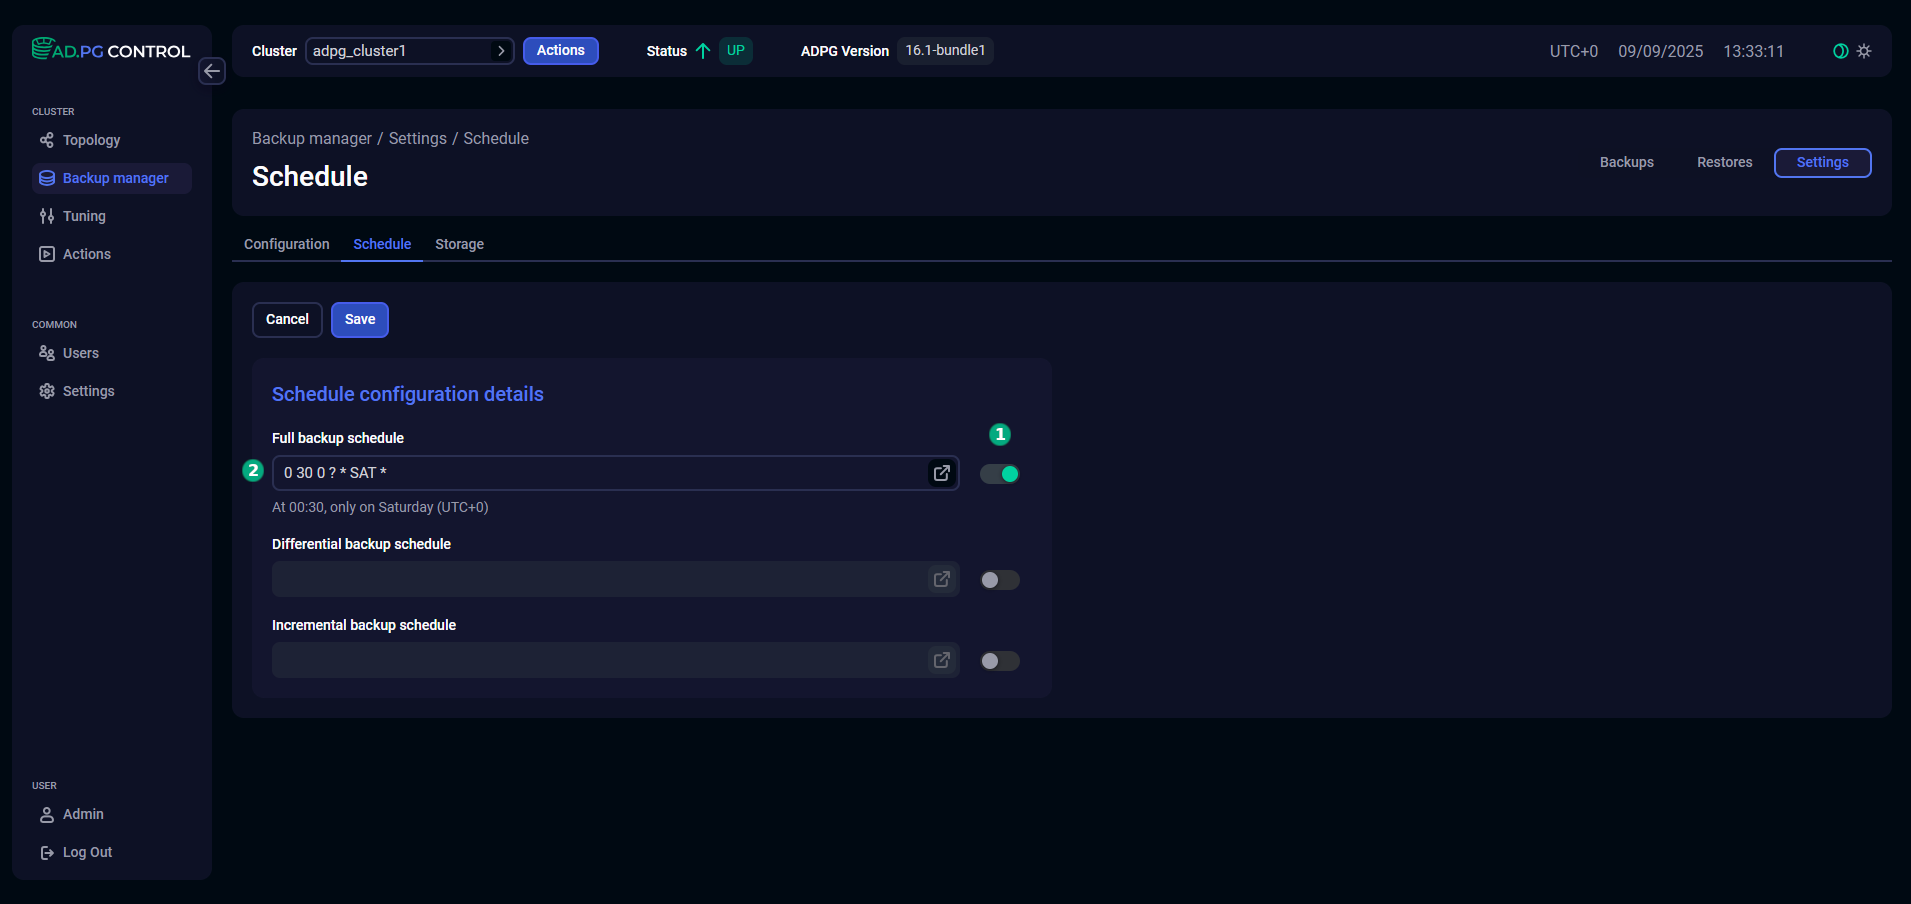The width and height of the screenshot is (1911, 904).
Task: Enable the Incremental backup schedule toggle
Action: click(x=999, y=661)
